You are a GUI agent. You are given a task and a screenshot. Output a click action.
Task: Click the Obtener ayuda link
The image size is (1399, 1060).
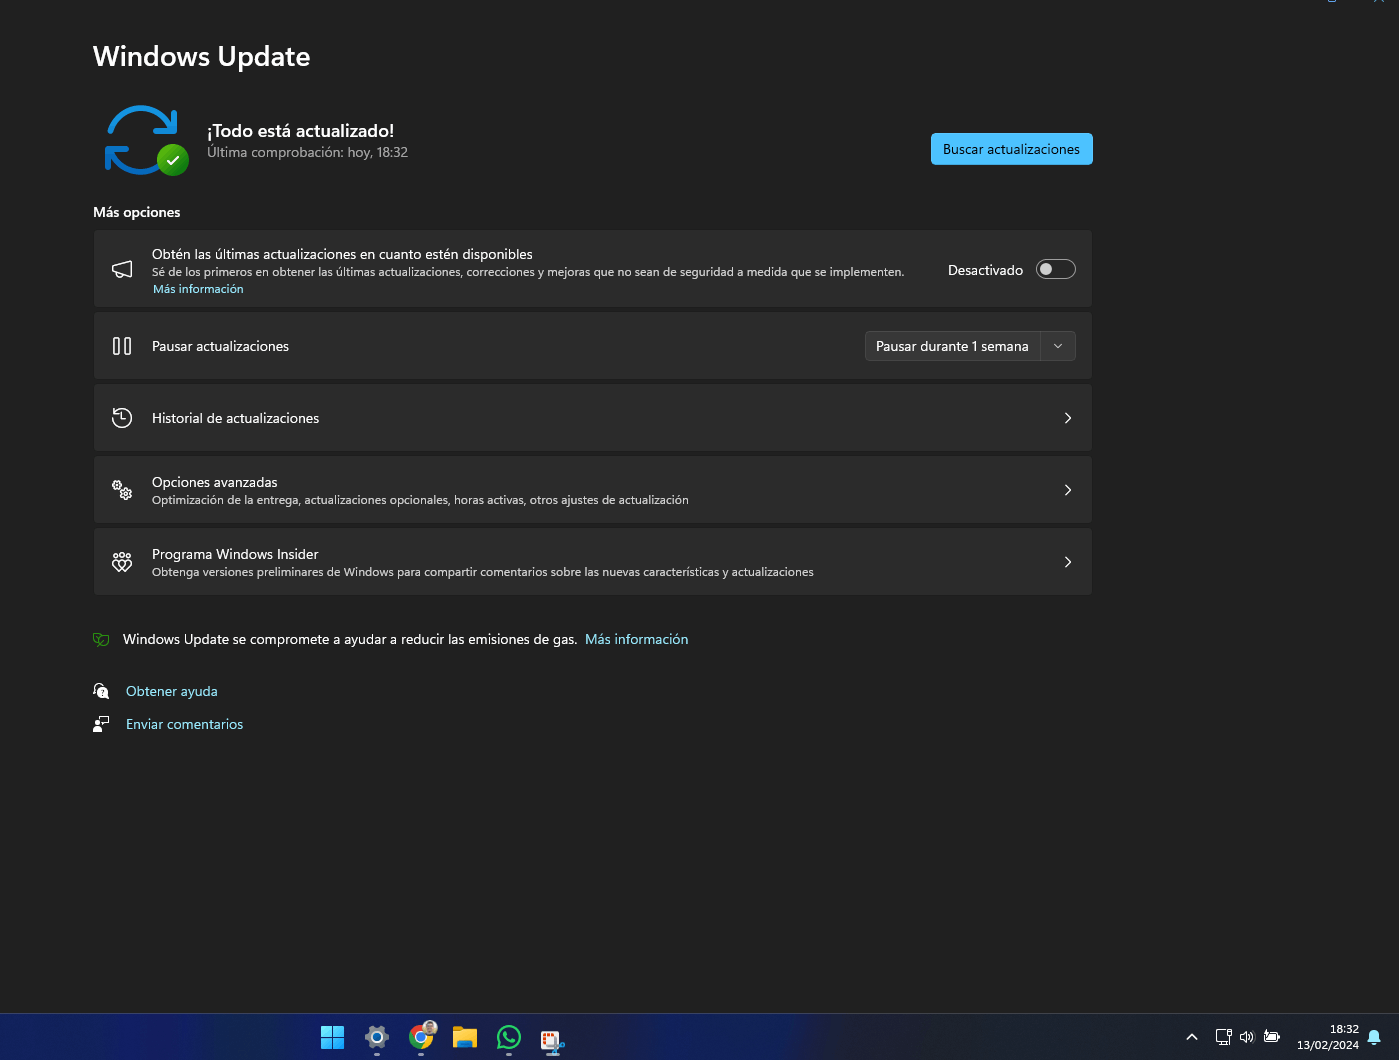pos(172,691)
